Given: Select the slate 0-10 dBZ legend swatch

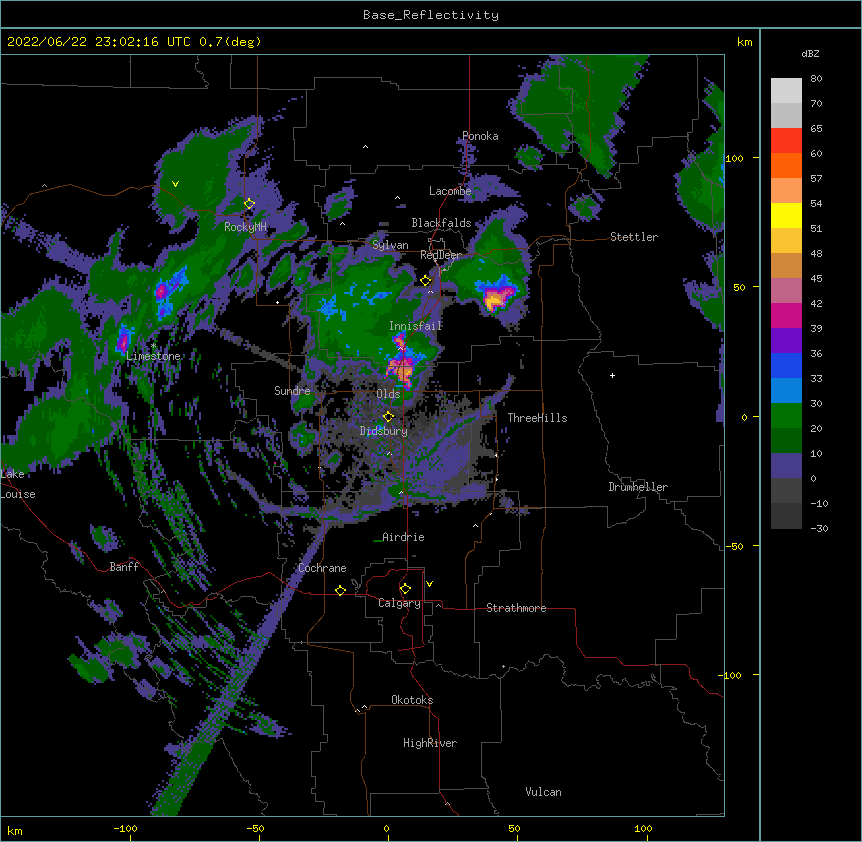Looking at the screenshot, I should pos(786,466).
